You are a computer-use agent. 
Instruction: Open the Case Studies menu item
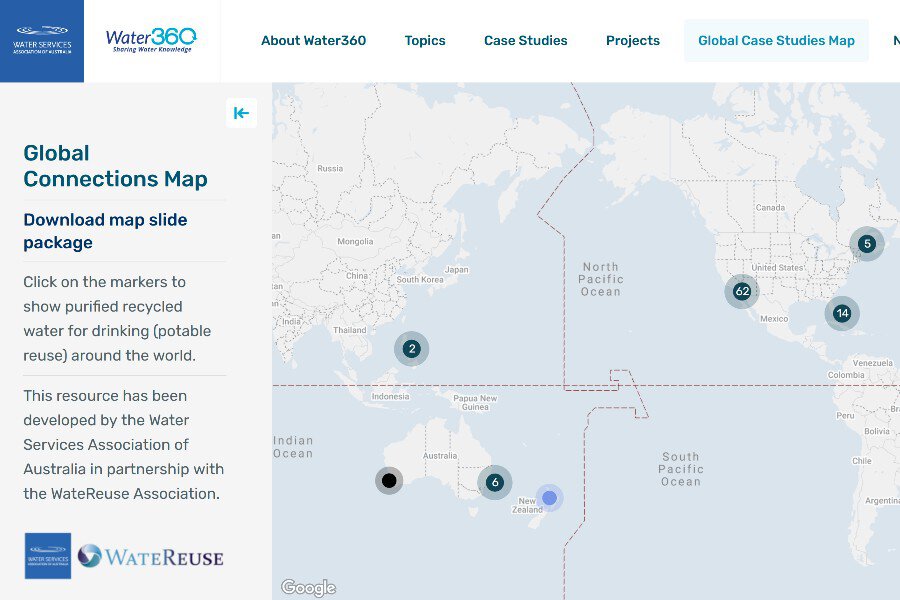(525, 41)
